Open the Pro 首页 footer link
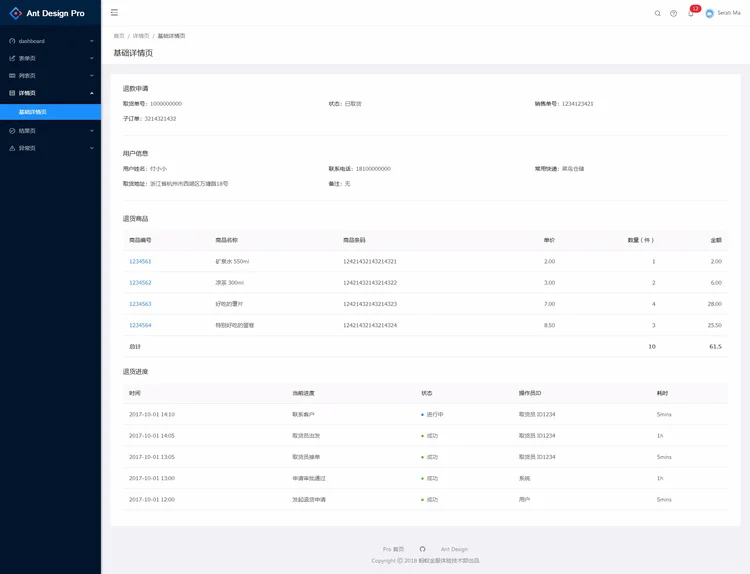Screen dimensions: 750x574 [x=393, y=549]
